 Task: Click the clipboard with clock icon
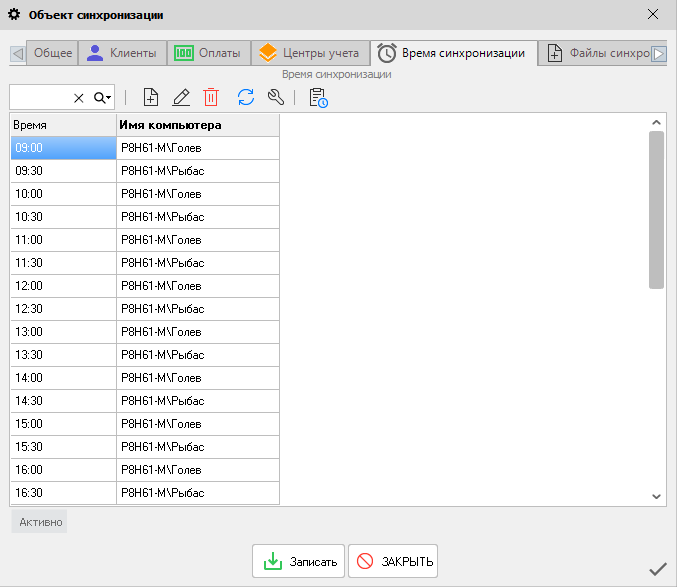(x=318, y=97)
